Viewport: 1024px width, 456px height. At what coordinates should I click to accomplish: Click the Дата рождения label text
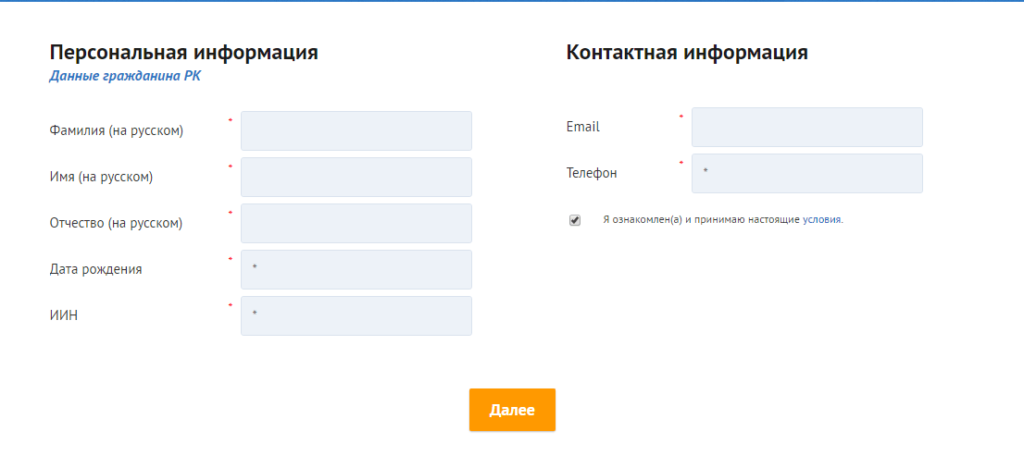(x=95, y=269)
